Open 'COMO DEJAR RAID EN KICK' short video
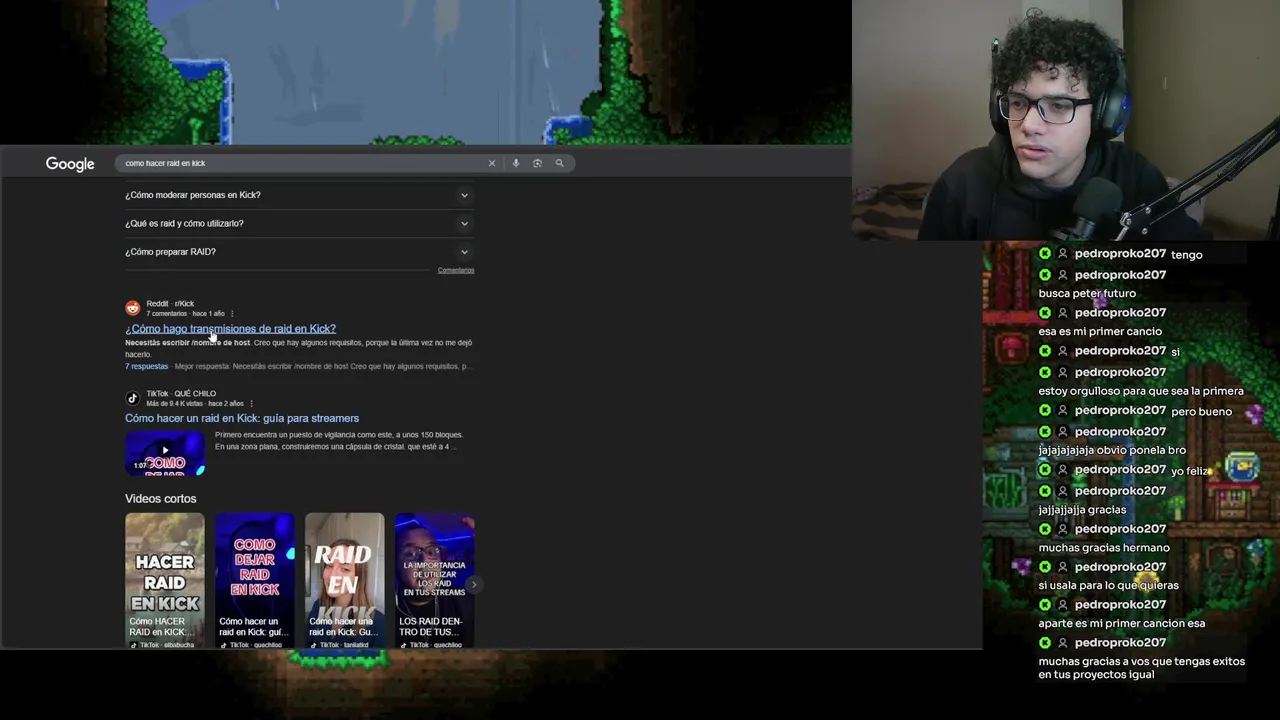 click(255, 581)
